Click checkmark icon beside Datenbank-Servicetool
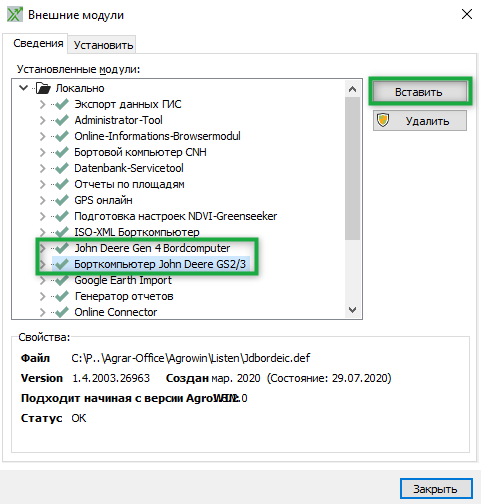481x504 pixels. tap(62, 168)
